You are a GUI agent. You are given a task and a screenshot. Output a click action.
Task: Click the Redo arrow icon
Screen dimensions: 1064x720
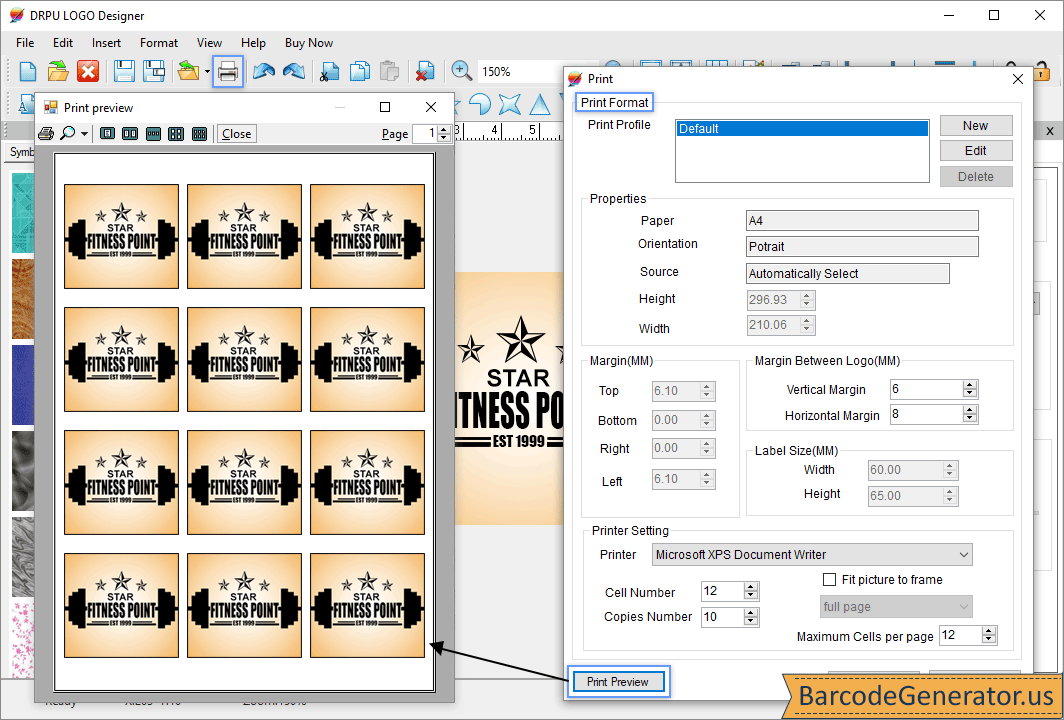294,71
